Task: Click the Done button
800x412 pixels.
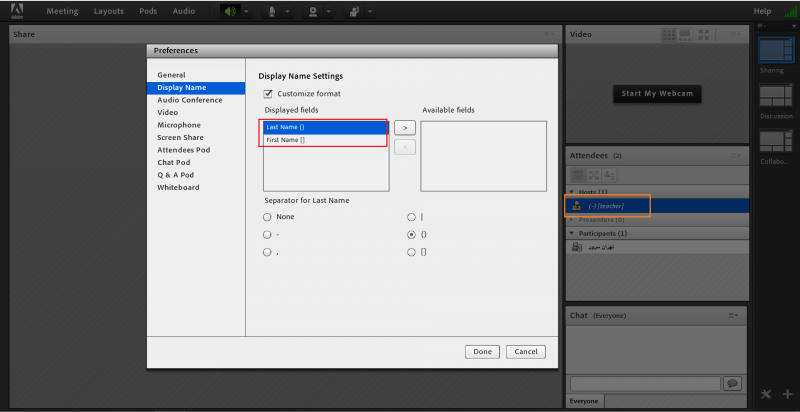Action: pos(482,351)
